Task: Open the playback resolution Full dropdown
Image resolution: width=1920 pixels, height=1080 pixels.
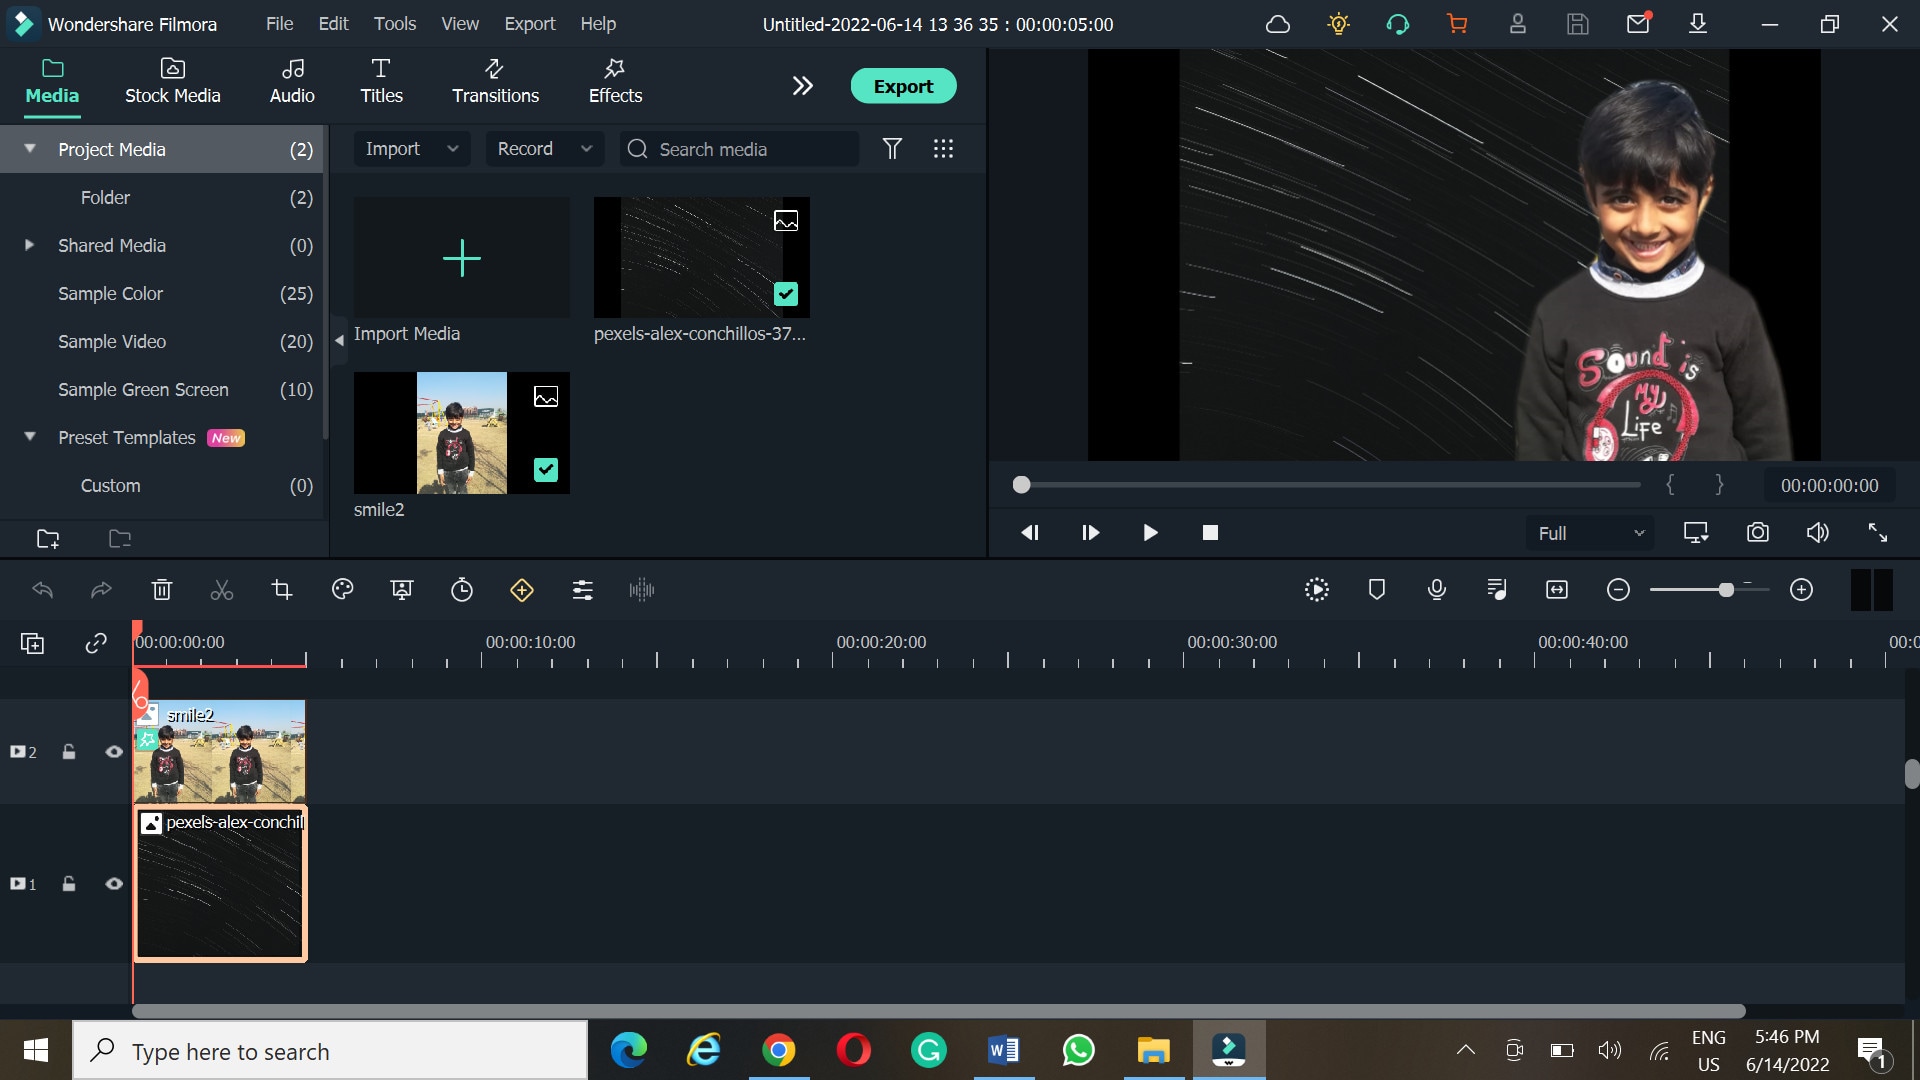Action: (x=1589, y=533)
